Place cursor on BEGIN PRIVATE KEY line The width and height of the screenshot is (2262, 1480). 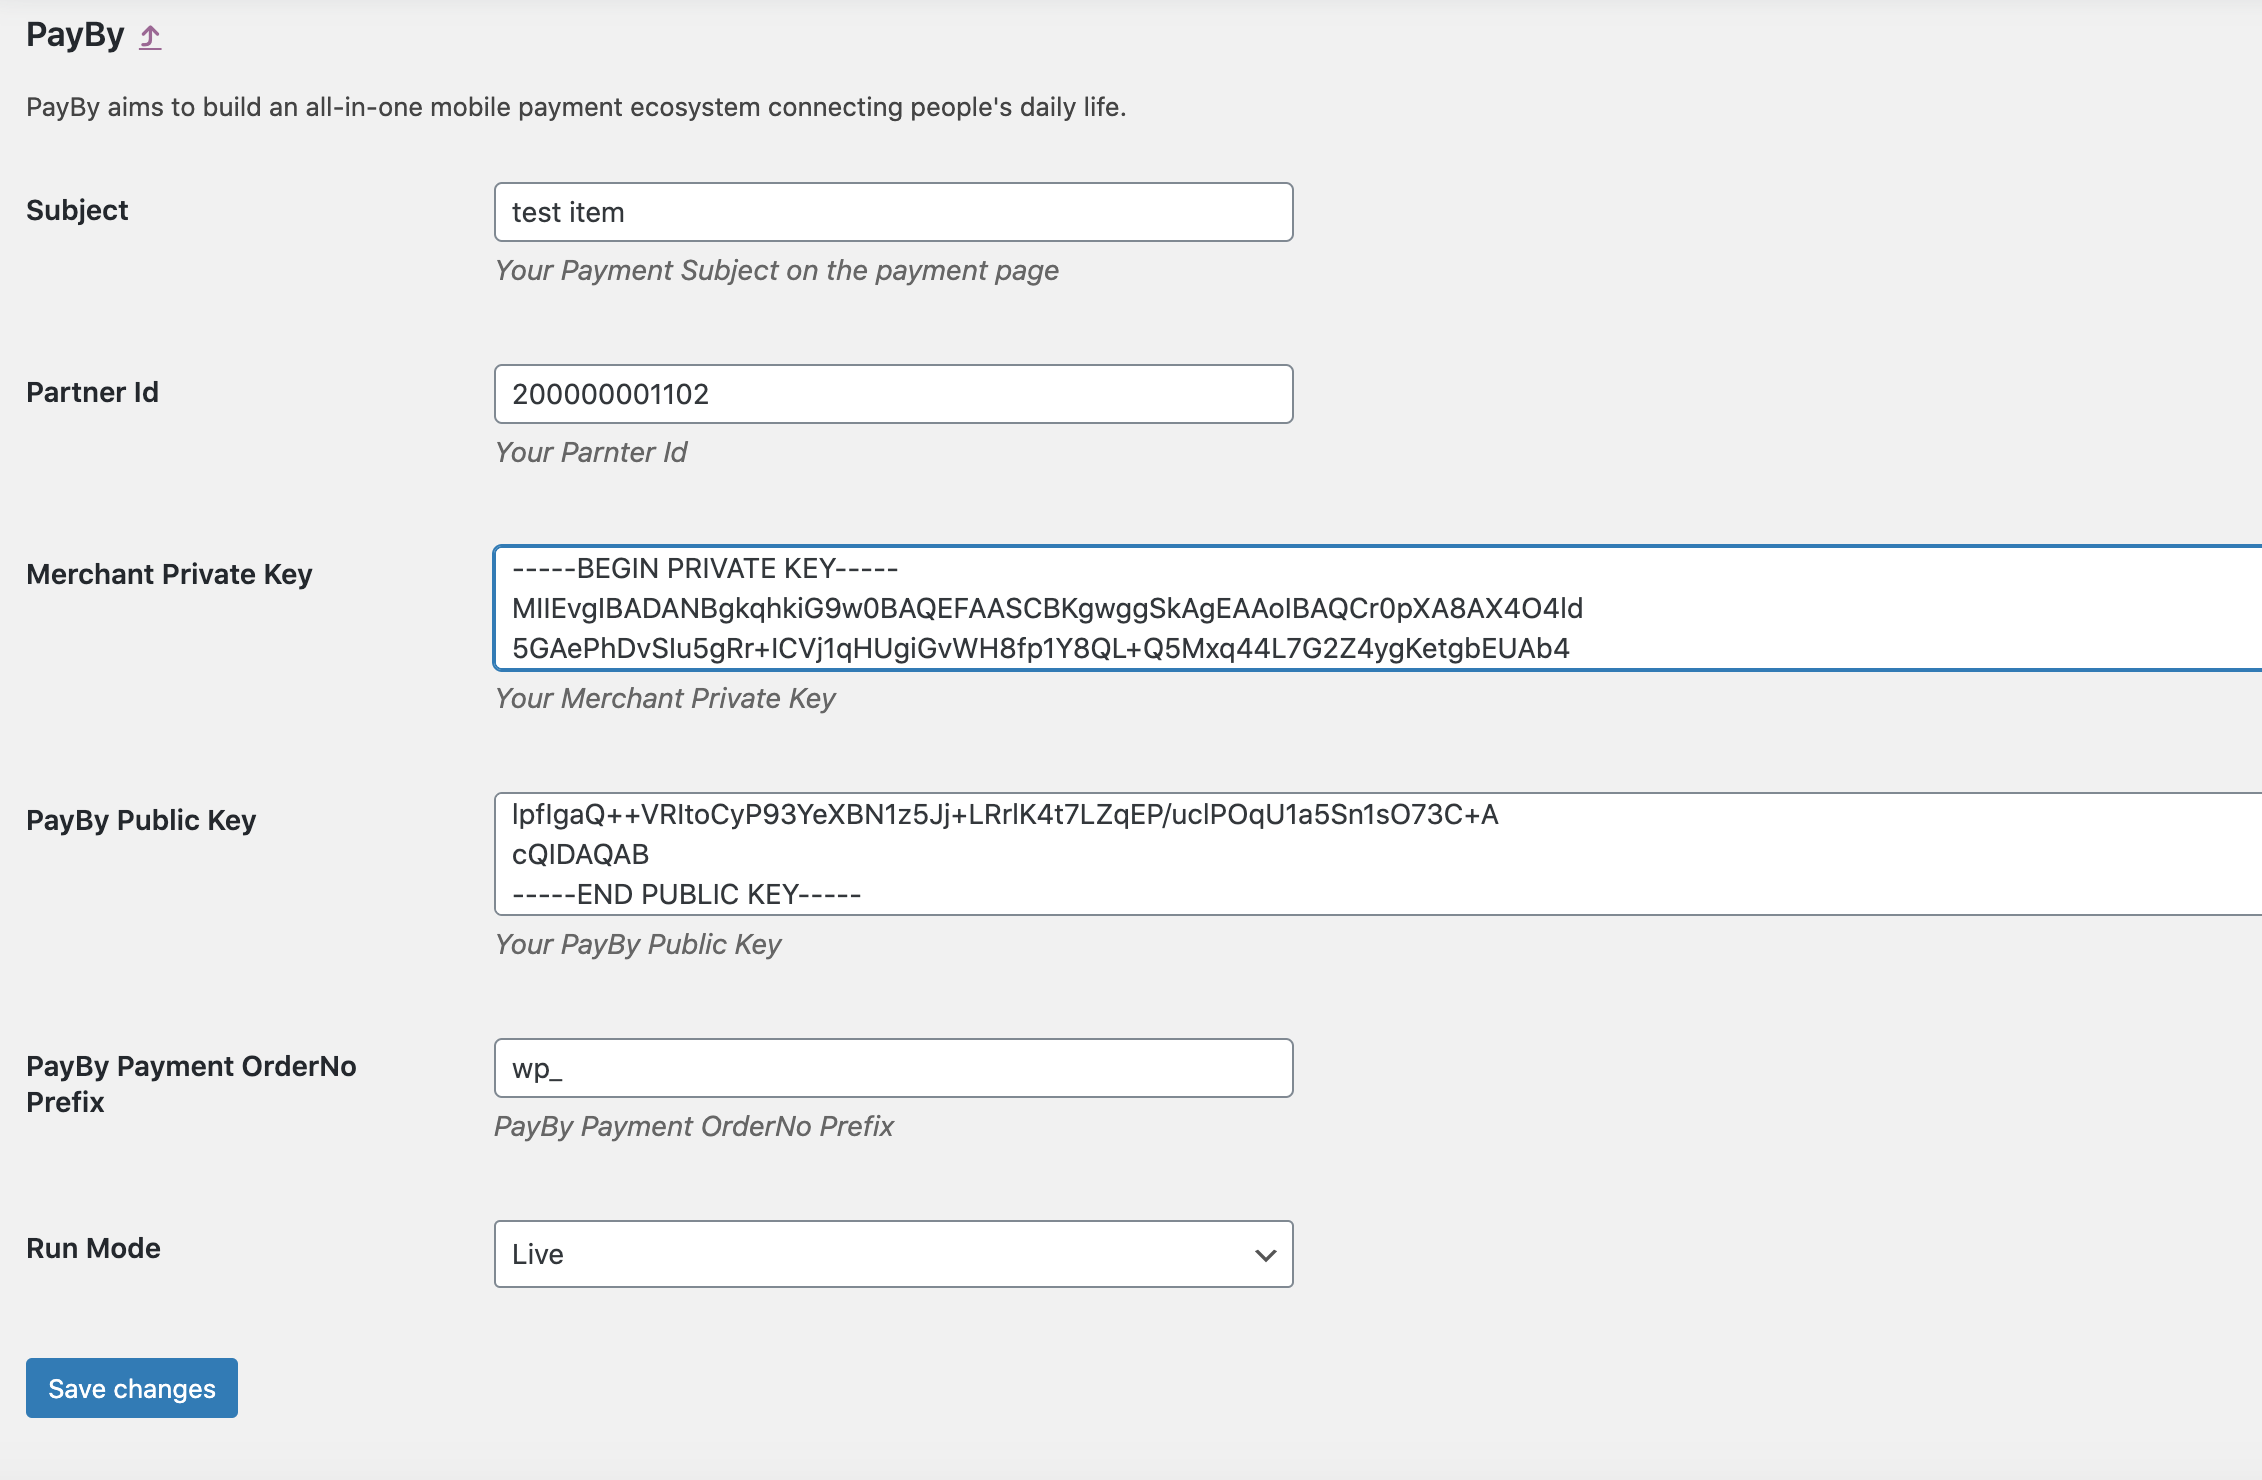(705, 569)
